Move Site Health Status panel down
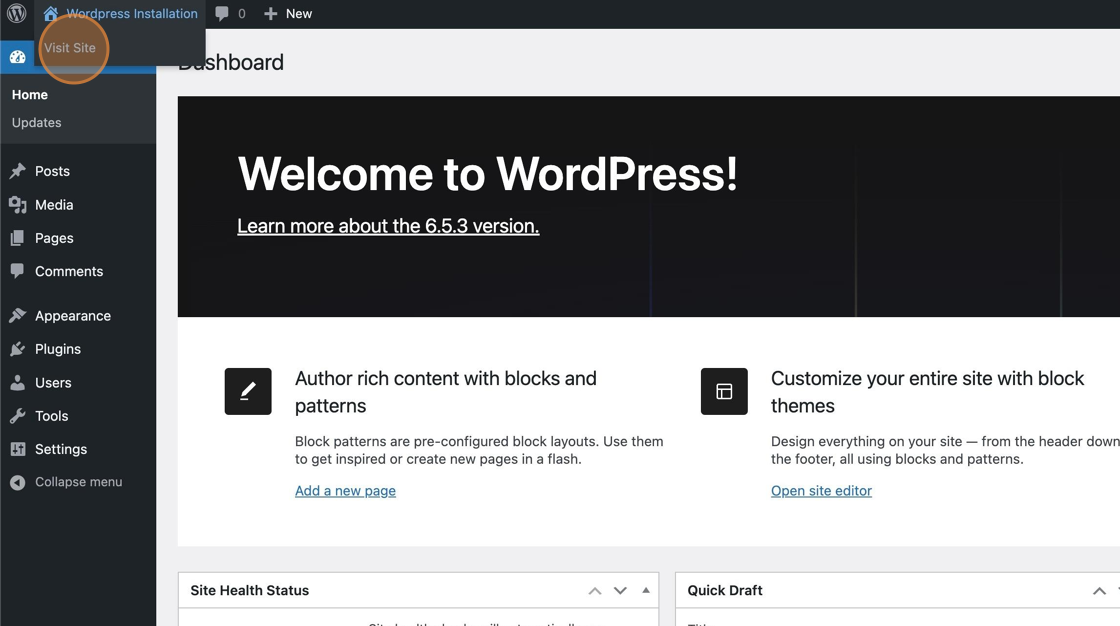This screenshot has height=626, width=1120. 620,591
